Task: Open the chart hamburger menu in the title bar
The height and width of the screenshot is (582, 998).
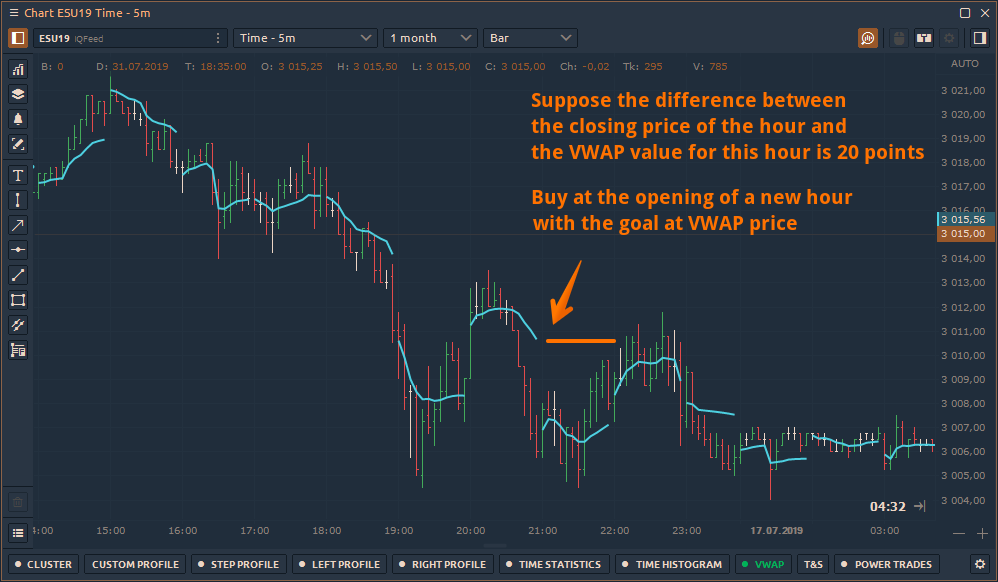Action: tap(13, 12)
